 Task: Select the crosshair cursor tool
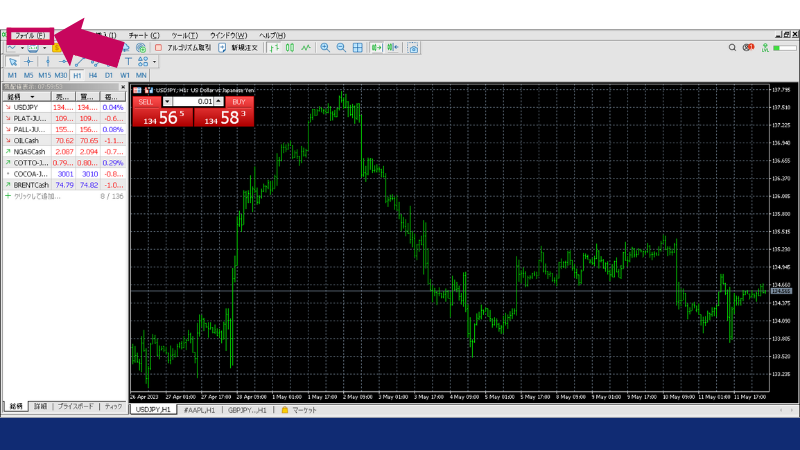click(x=29, y=61)
